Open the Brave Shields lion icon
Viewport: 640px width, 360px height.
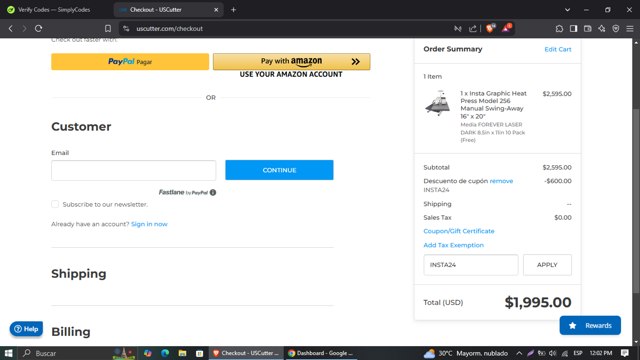click(490, 28)
